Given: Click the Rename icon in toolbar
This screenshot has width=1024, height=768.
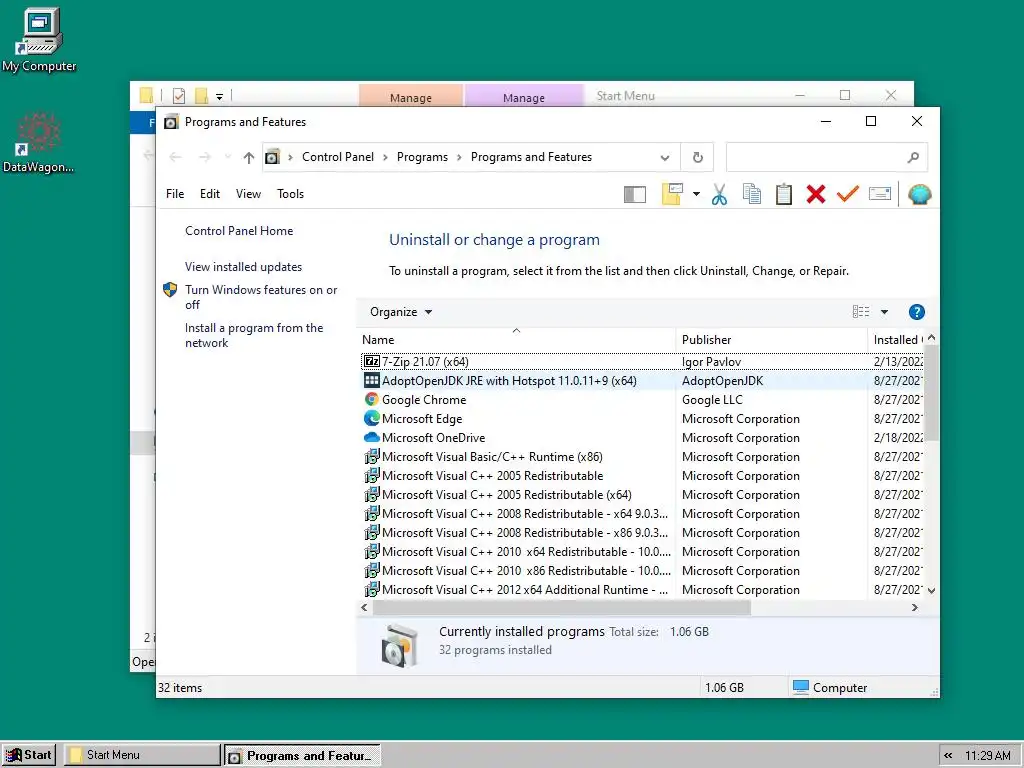Looking at the screenshot, I should click(880, 194).
